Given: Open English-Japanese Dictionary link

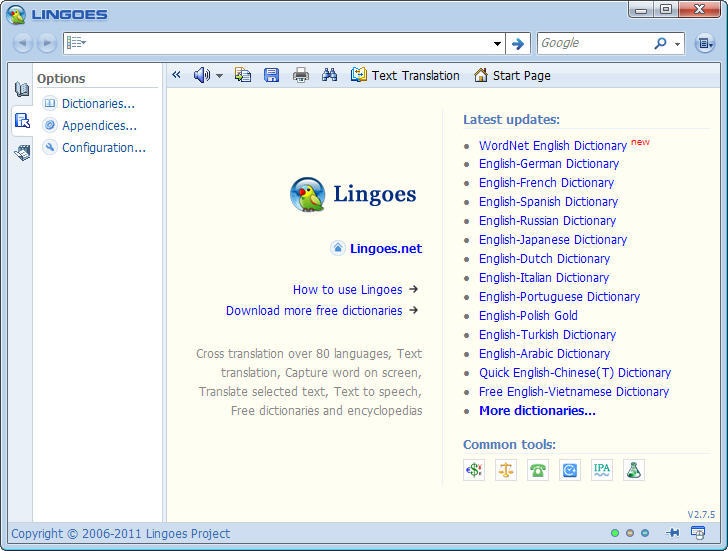Looking at the screenshot, I should [553, 240].
